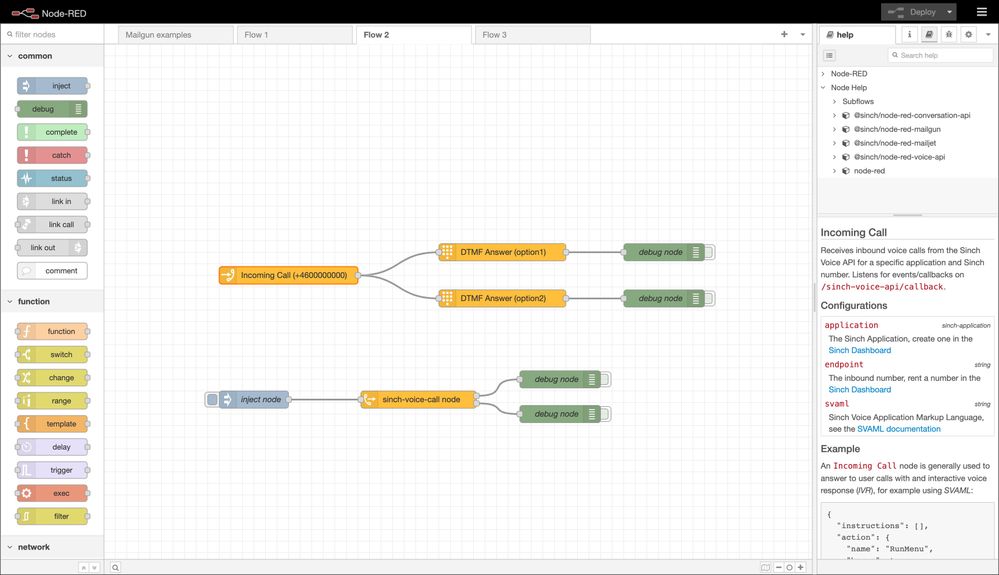999x575 pixels.
Task: Select the DTMF Answer (option1) node
Action: click(x=502, y=252)
